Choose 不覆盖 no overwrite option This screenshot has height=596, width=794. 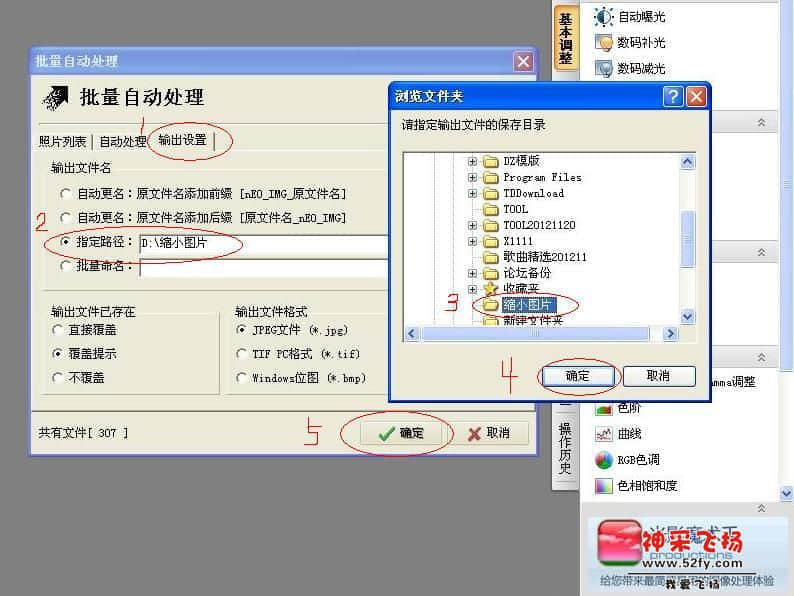pyautogui.click(x=57, y=378)
